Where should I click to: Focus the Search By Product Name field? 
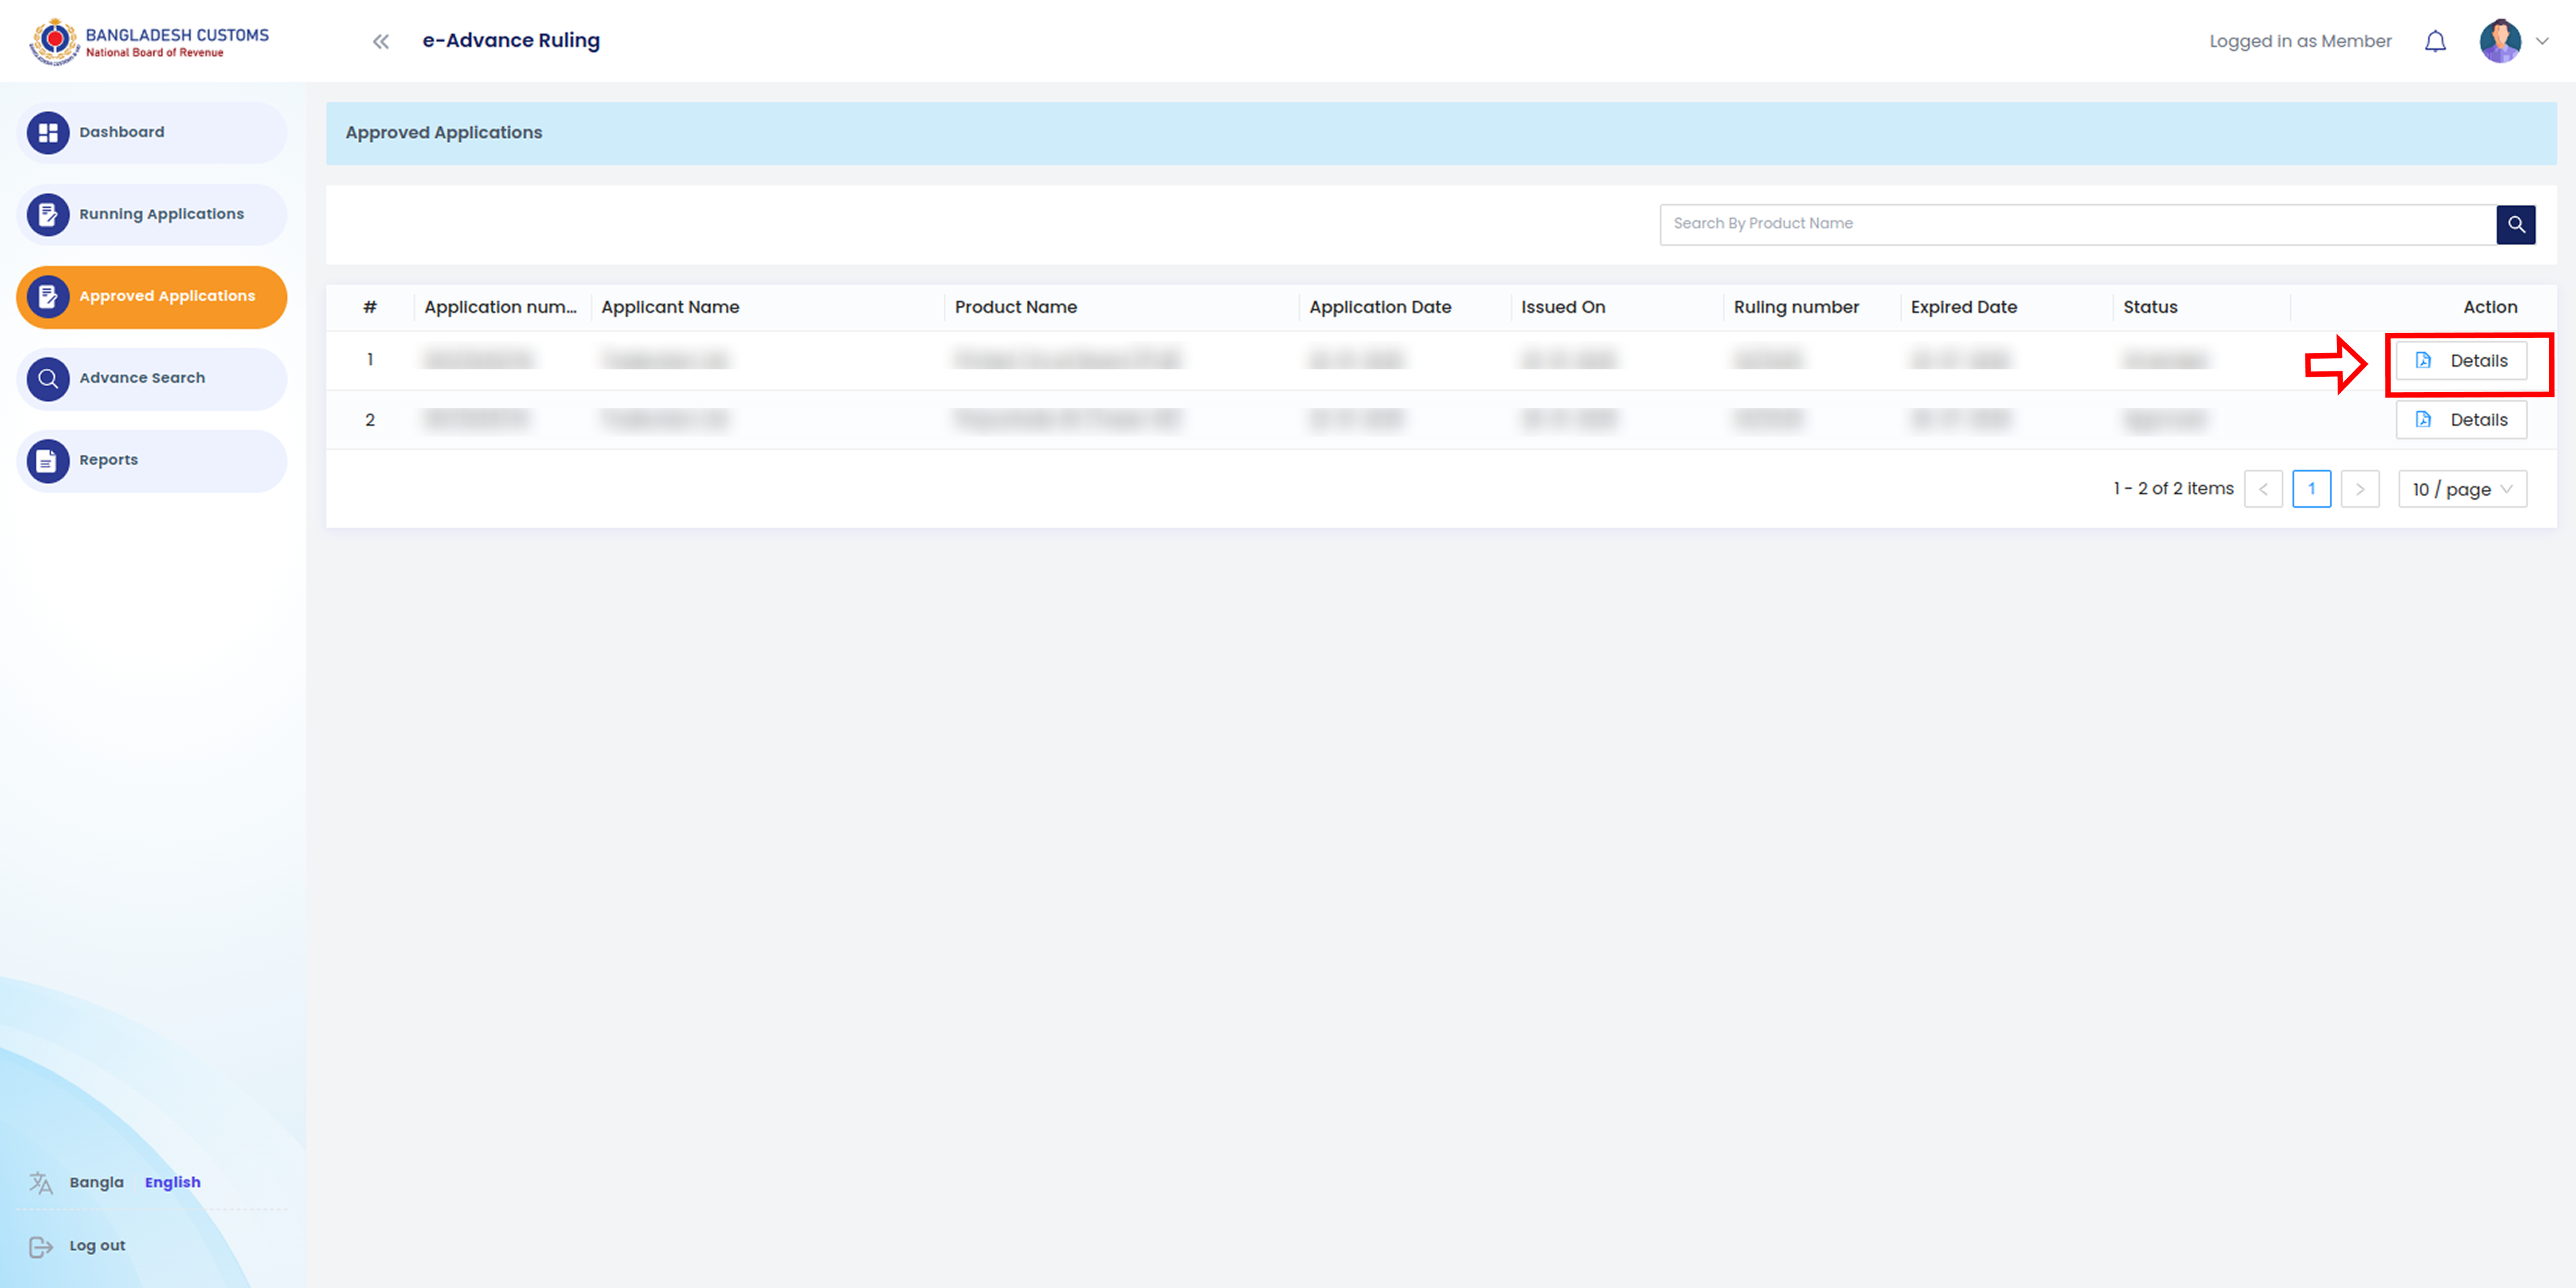[2077, 224]
